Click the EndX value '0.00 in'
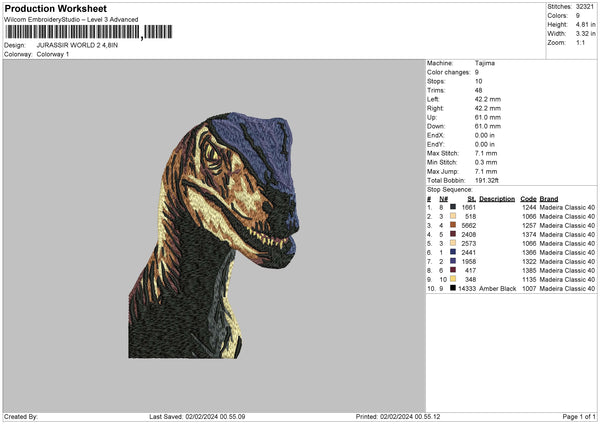The image size is (600, 424). click(x=484, y=135)
